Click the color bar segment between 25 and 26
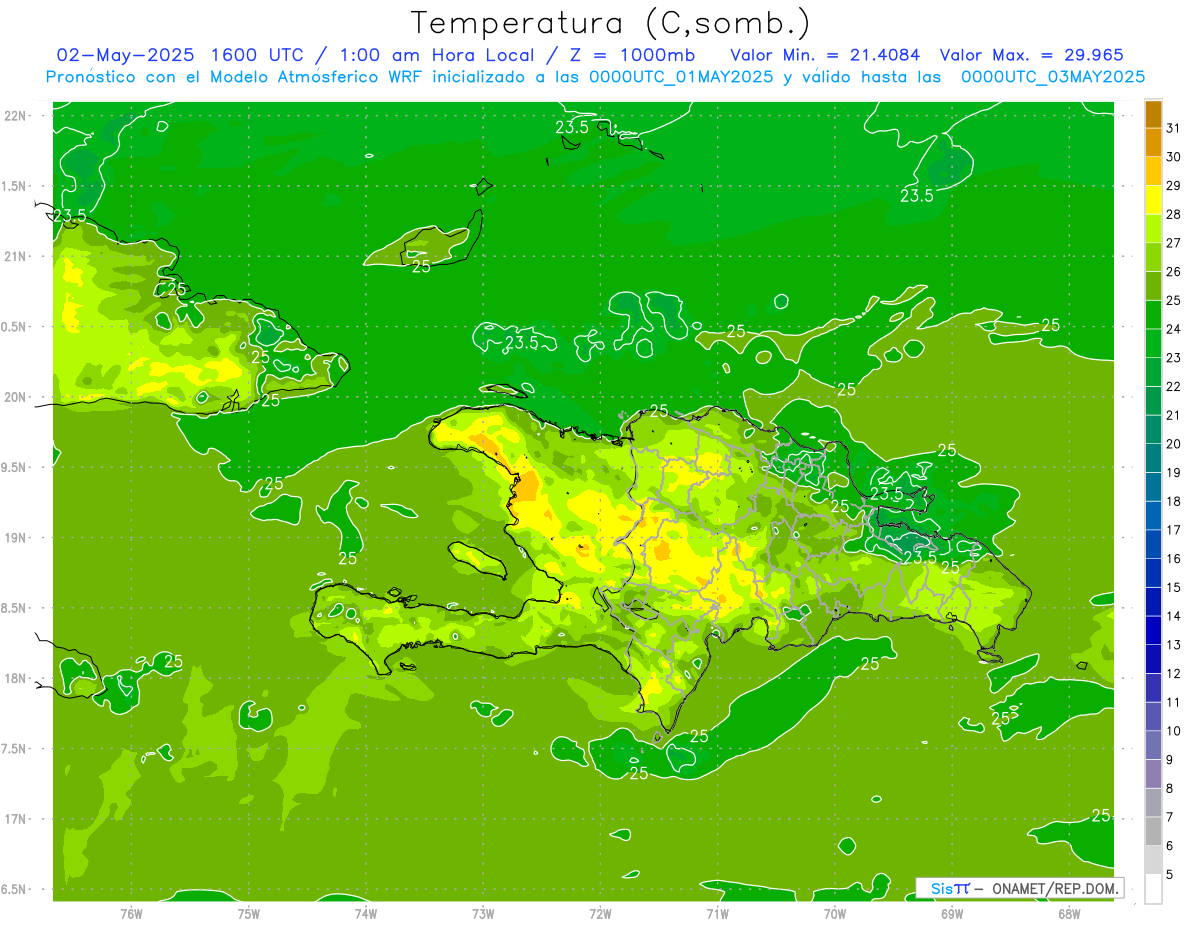The width and height of the screenshot is (1200, 927). pyautogui.click(x=1153, y=286)
